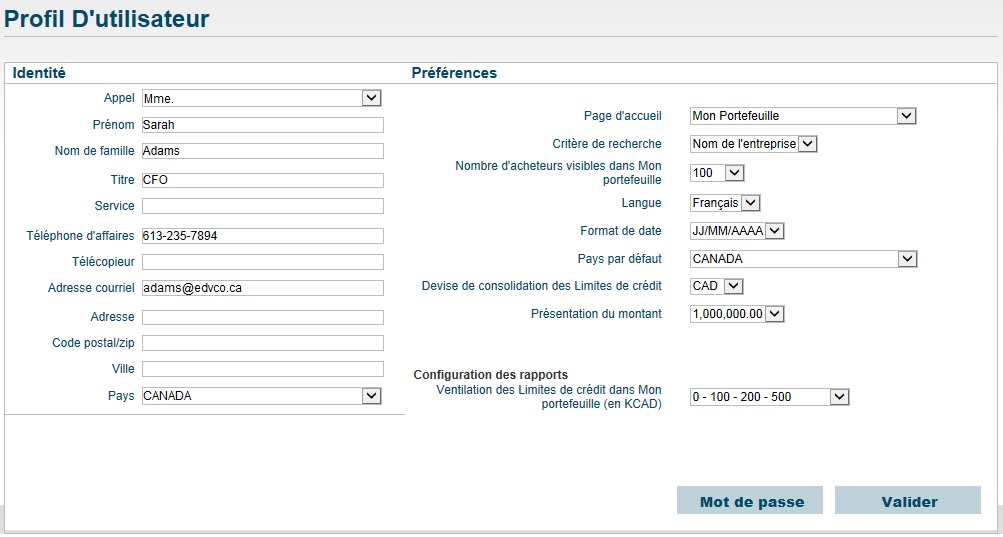The width and height of the screenshot is (1003, 537).
Task: Change the Langue dropdown from Français
Action: pos(725,203)
